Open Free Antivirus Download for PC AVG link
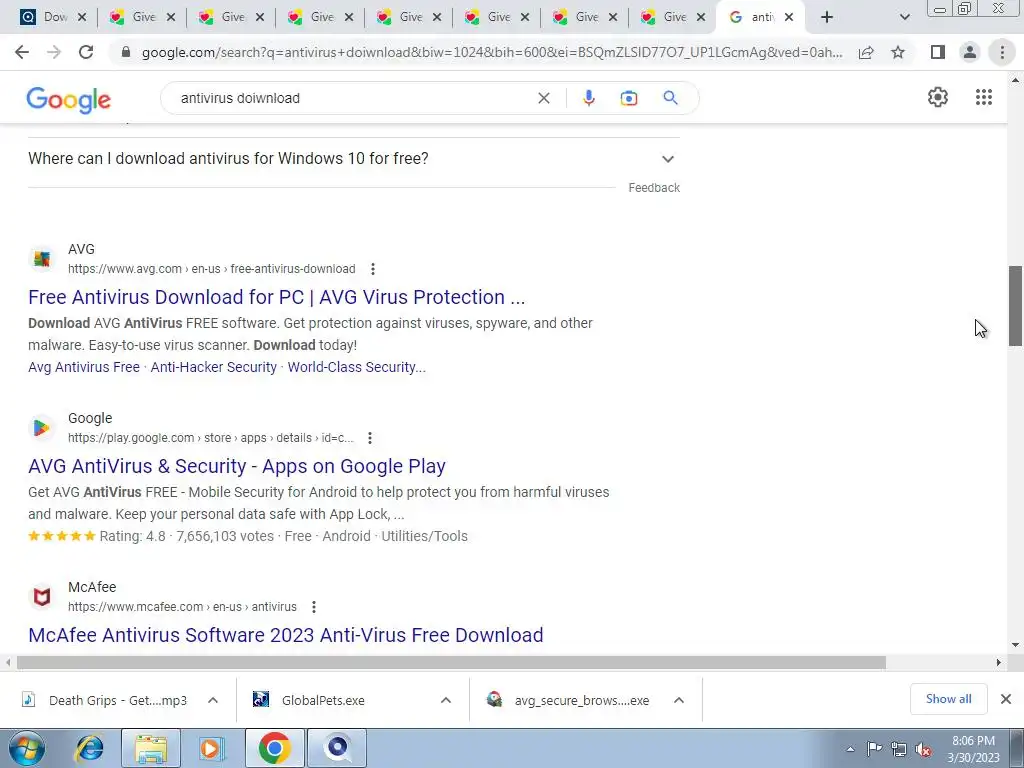The image size is (1024, 768). pos(276,297)
